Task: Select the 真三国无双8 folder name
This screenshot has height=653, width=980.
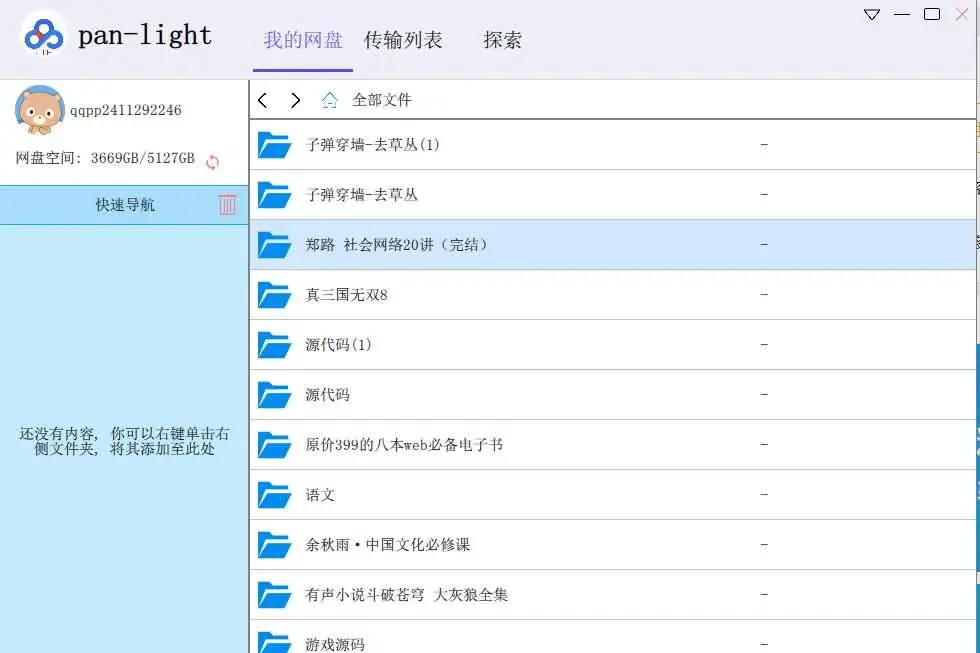Action: [346, 295]
